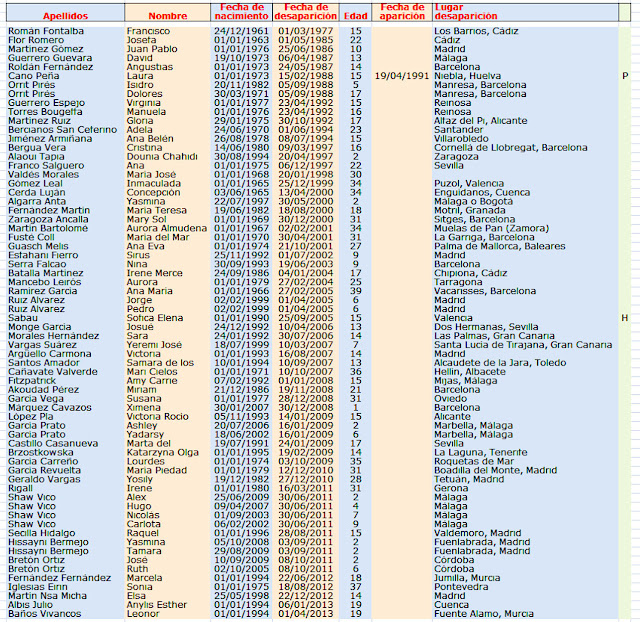Click the cell 'Iglesias Eirín'
This screenshot has height=622, width=640.
coord(38,588)
